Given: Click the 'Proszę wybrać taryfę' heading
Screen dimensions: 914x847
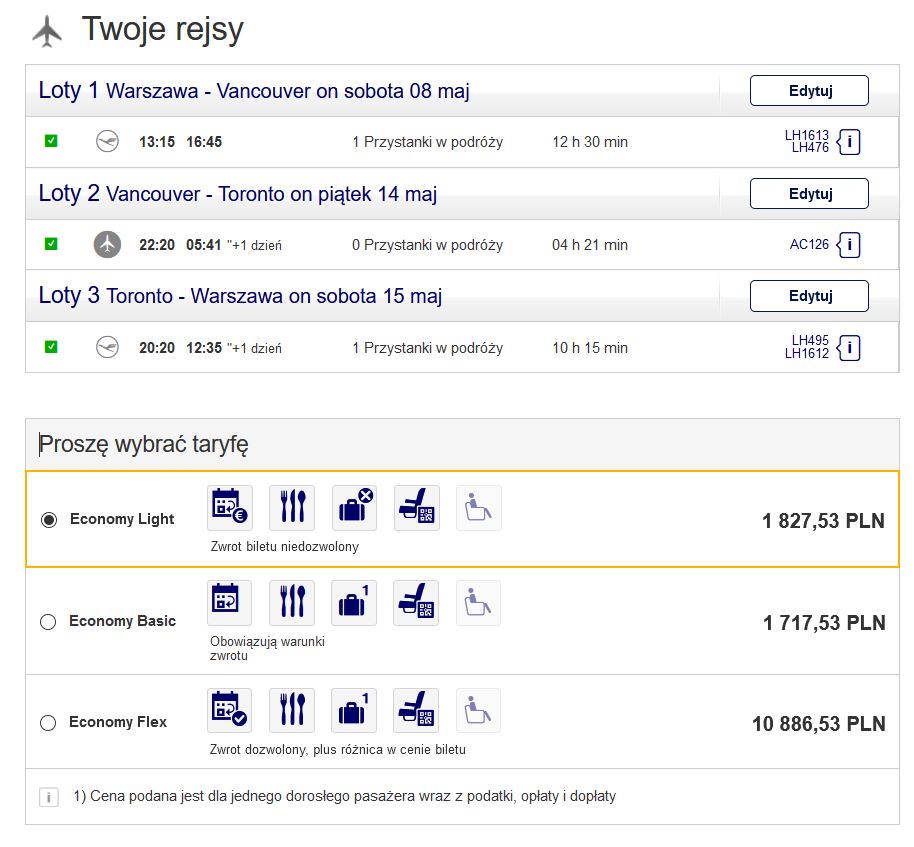Looking at the screenshot, I should (143, 445).
